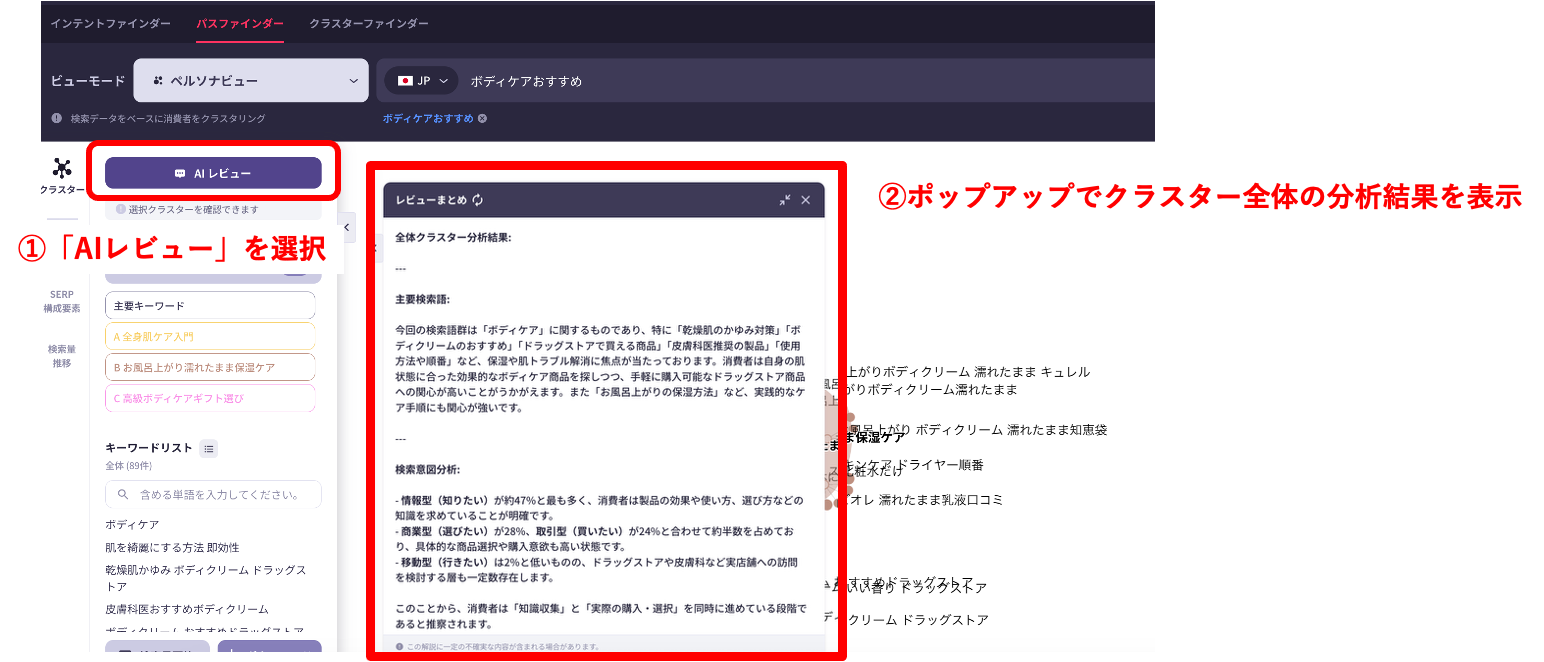Screen dimensions: 1544x662
Task: Switch to クラスターファインダー tab
Action: coord(369,23)
